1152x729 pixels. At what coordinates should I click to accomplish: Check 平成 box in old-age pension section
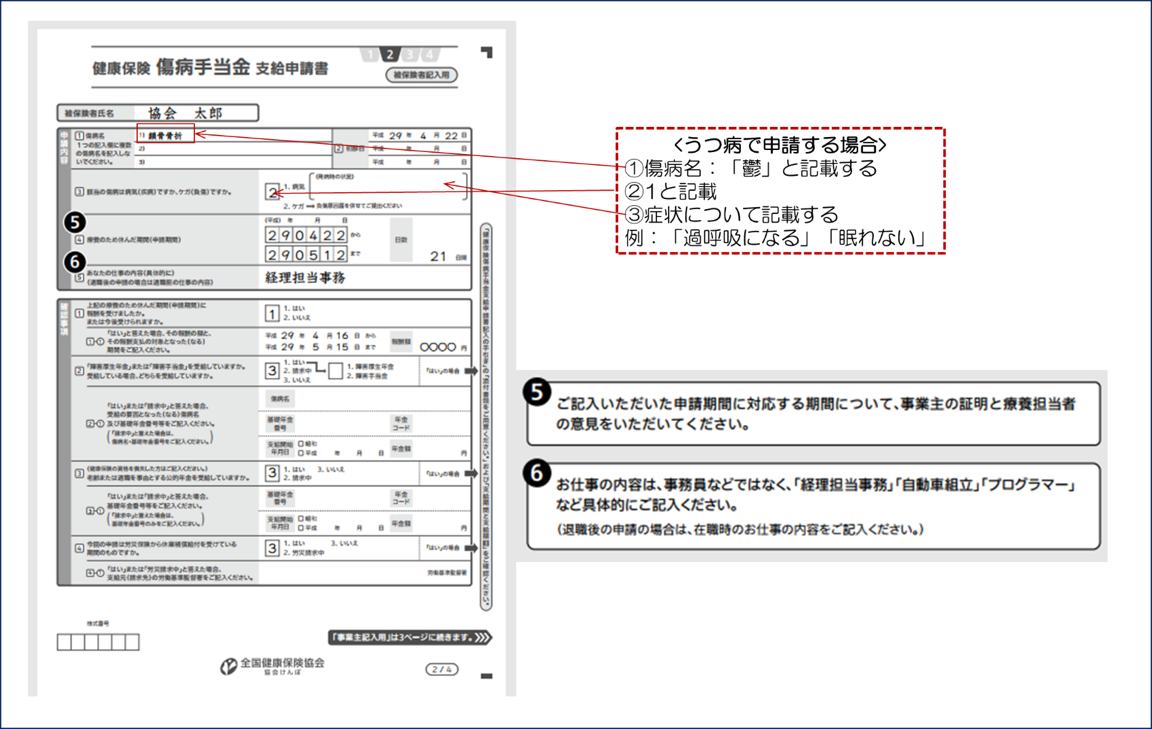coord(302,526)
